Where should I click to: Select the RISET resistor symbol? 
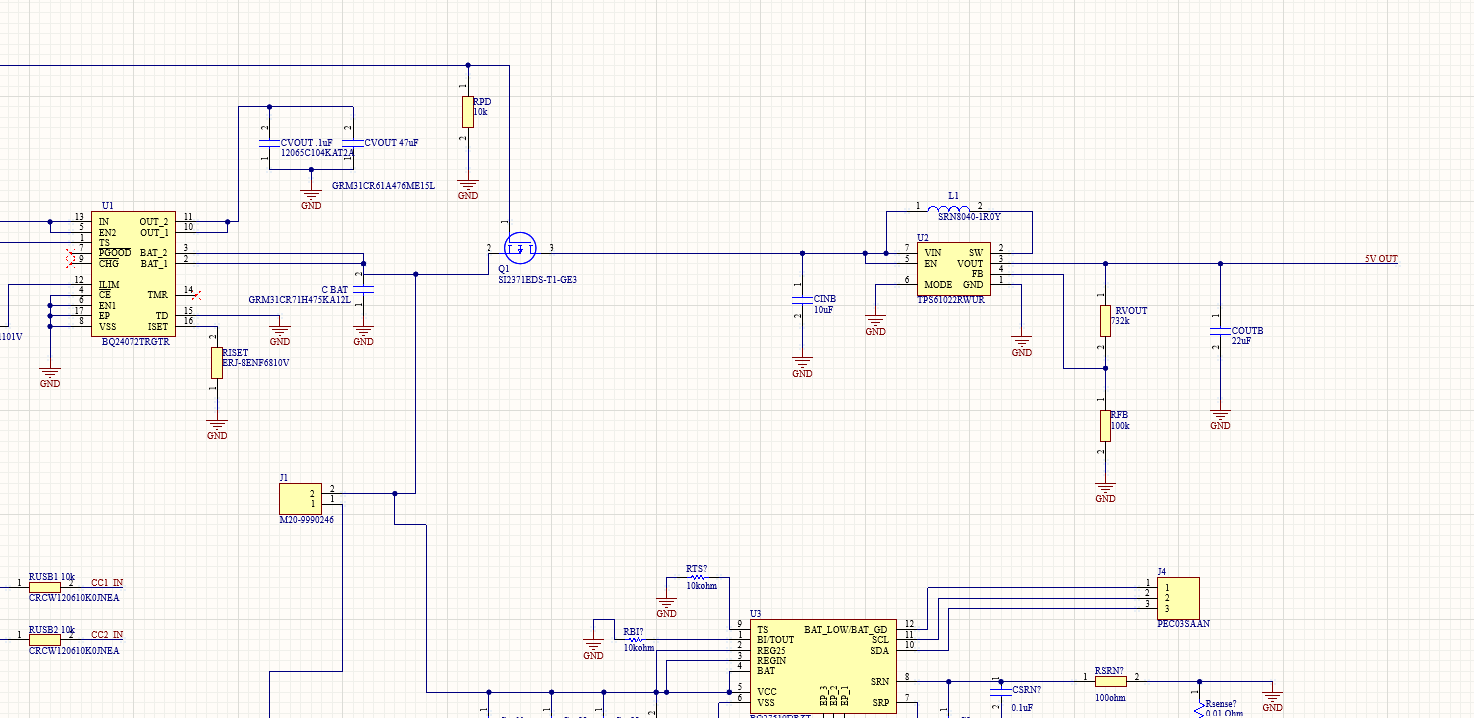(x=217, y=363)
